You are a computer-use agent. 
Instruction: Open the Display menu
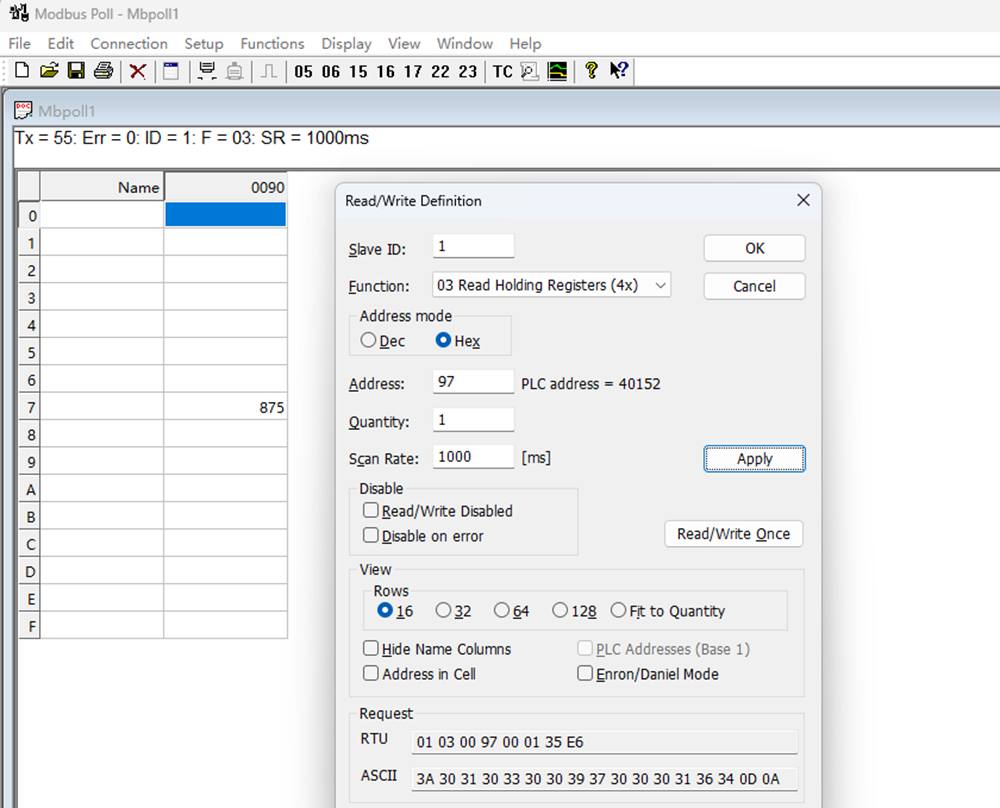(x=346, y=43)
